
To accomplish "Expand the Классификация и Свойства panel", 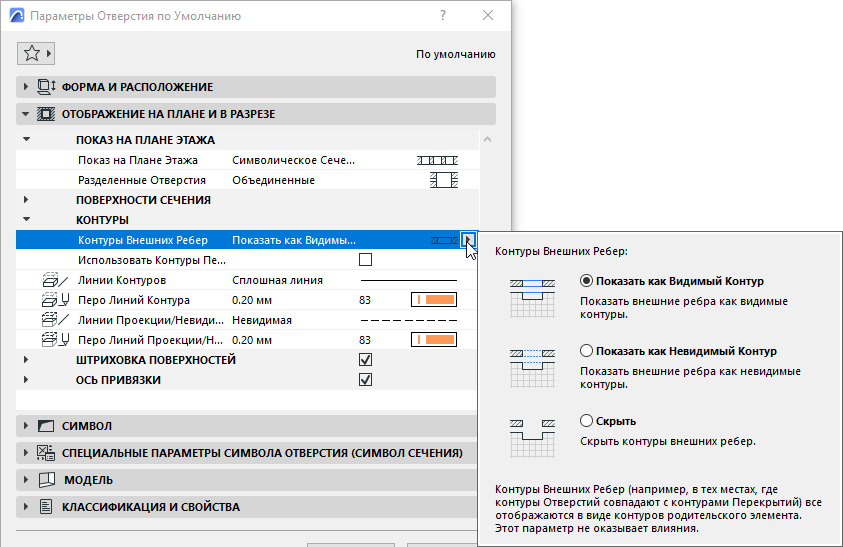I will tap(25, 507).
